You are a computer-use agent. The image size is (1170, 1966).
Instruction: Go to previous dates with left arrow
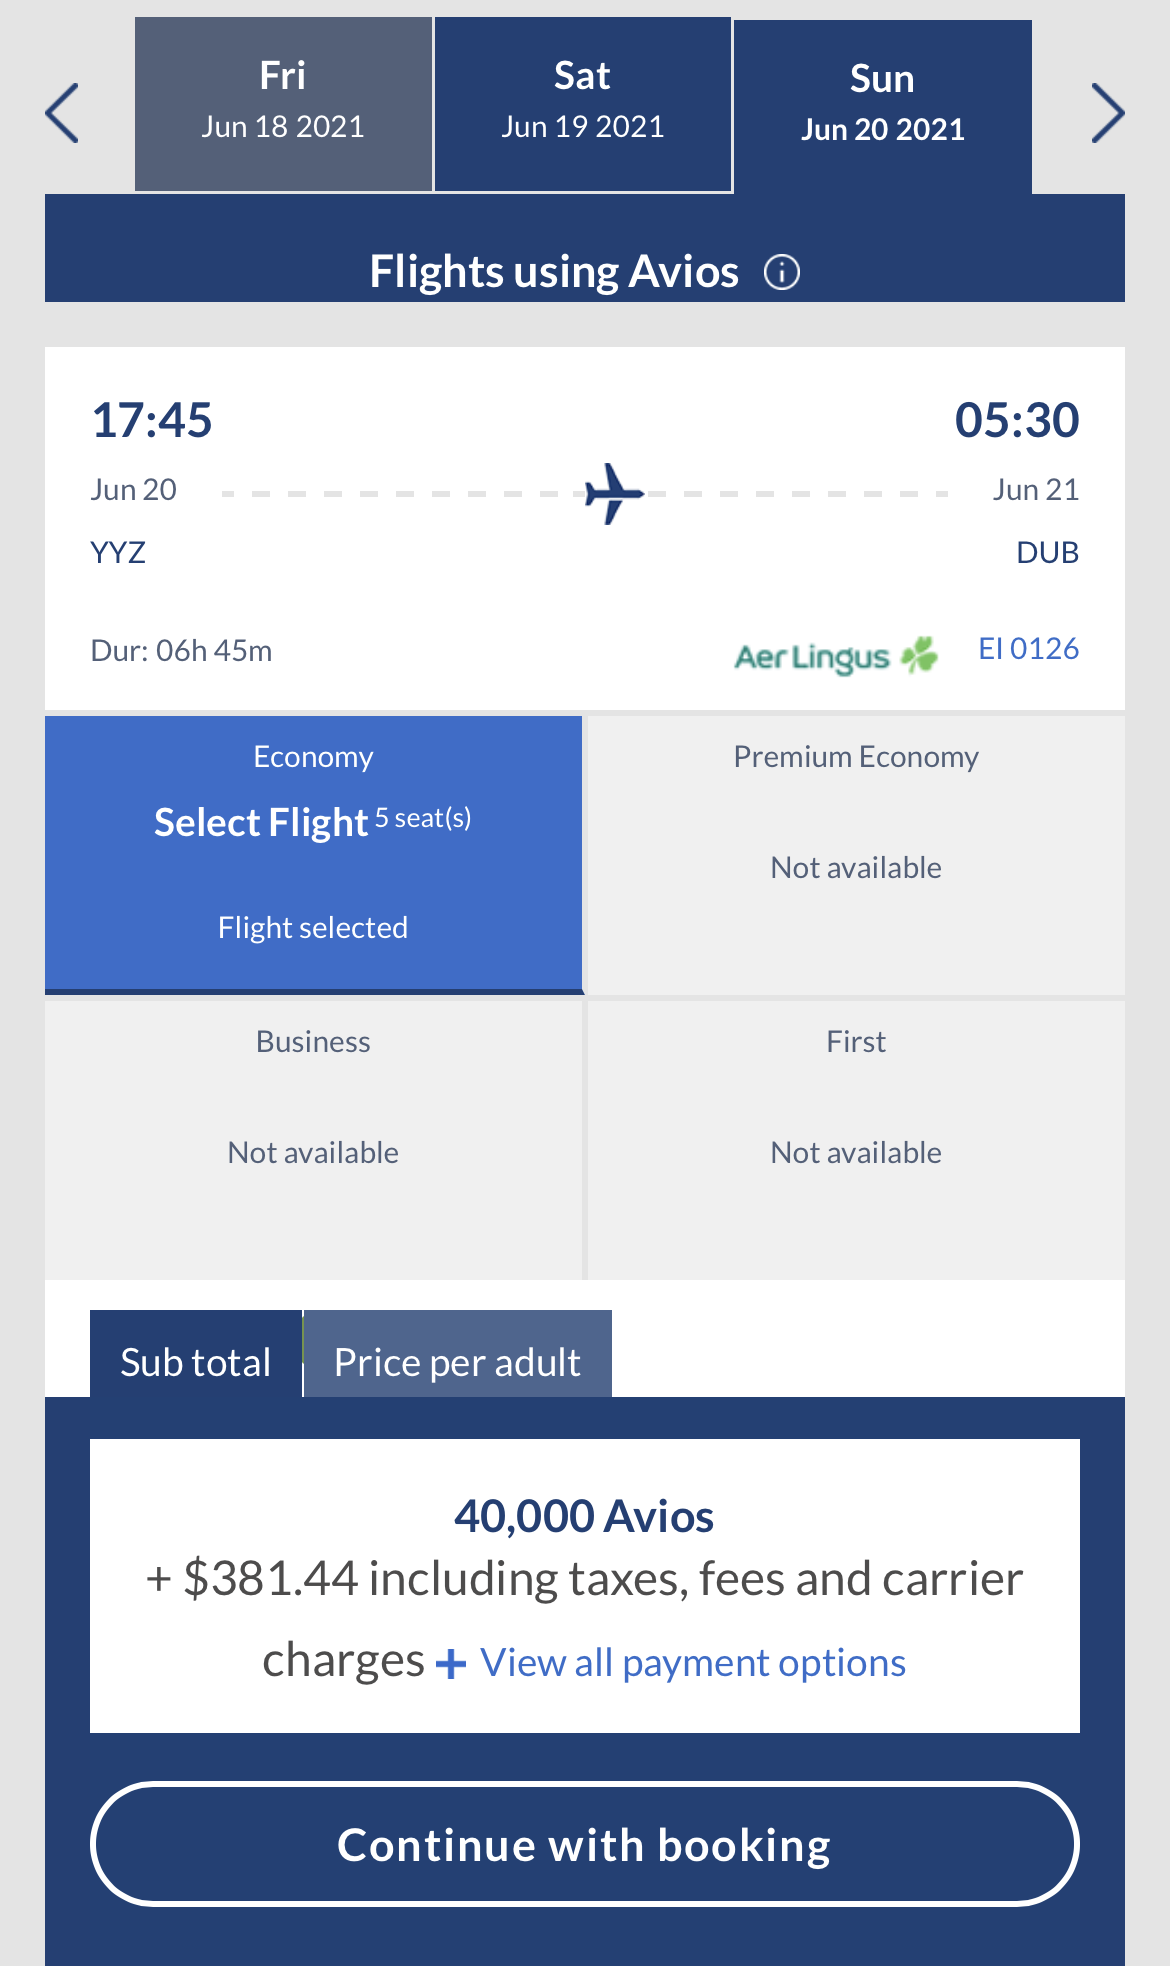[x=63, y=113]
